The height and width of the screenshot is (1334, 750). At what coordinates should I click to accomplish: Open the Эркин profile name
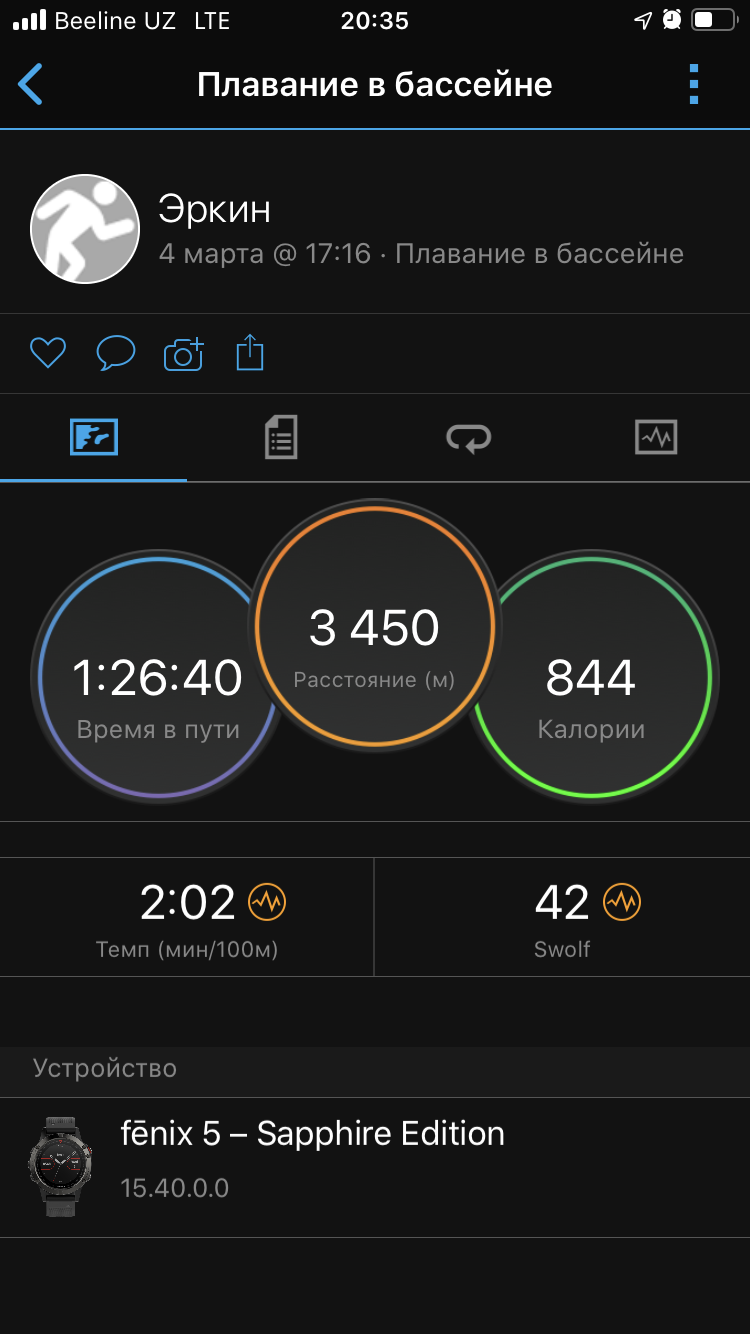click(x=214, y=210)
